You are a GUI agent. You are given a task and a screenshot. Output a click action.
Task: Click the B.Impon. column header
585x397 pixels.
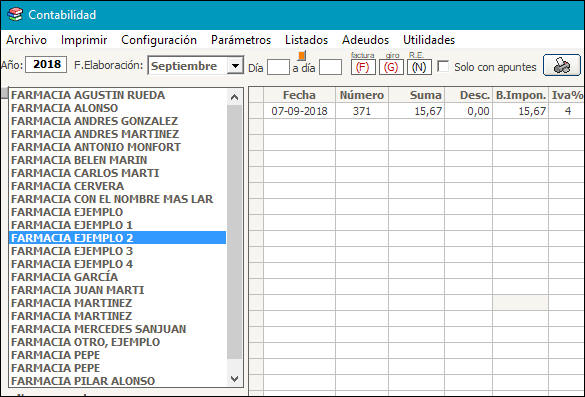(x=520, y=95)
